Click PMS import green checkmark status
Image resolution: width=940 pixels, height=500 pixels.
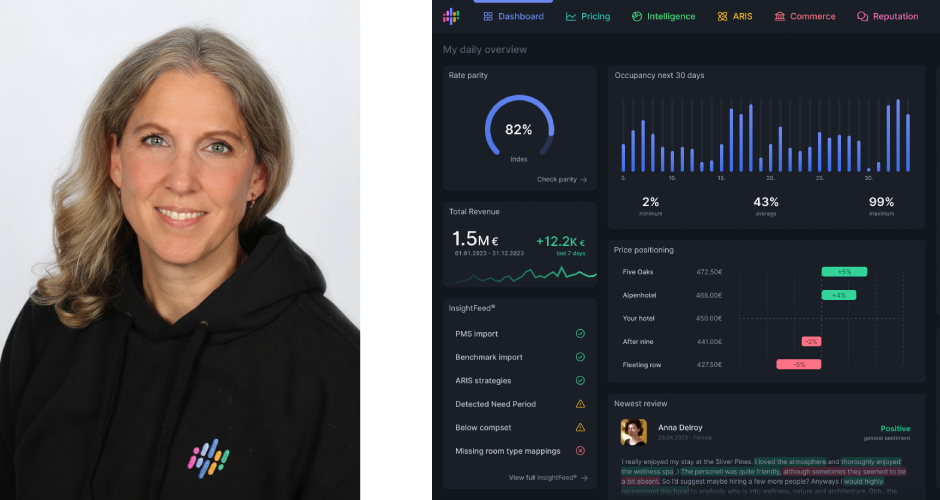580,333
